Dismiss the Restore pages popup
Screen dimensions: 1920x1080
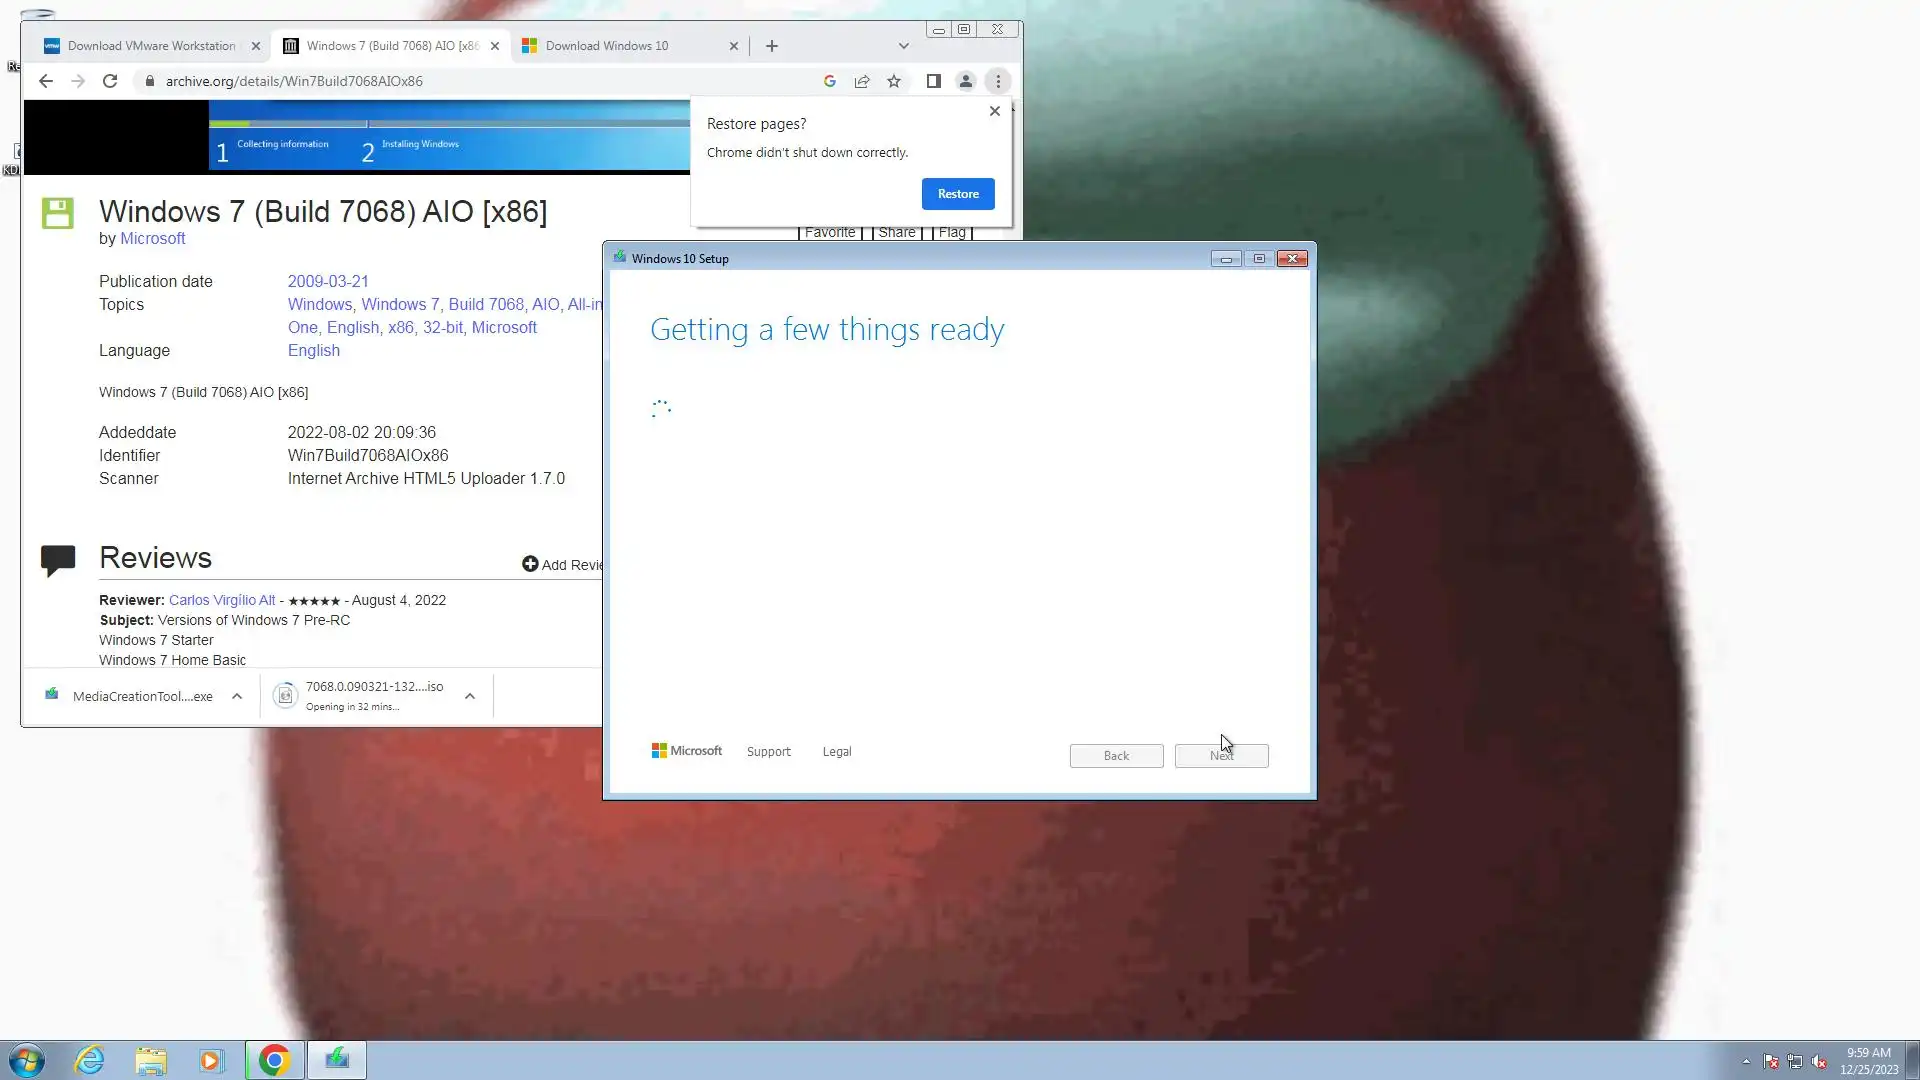pyautogui.click(x=994, y=111)
